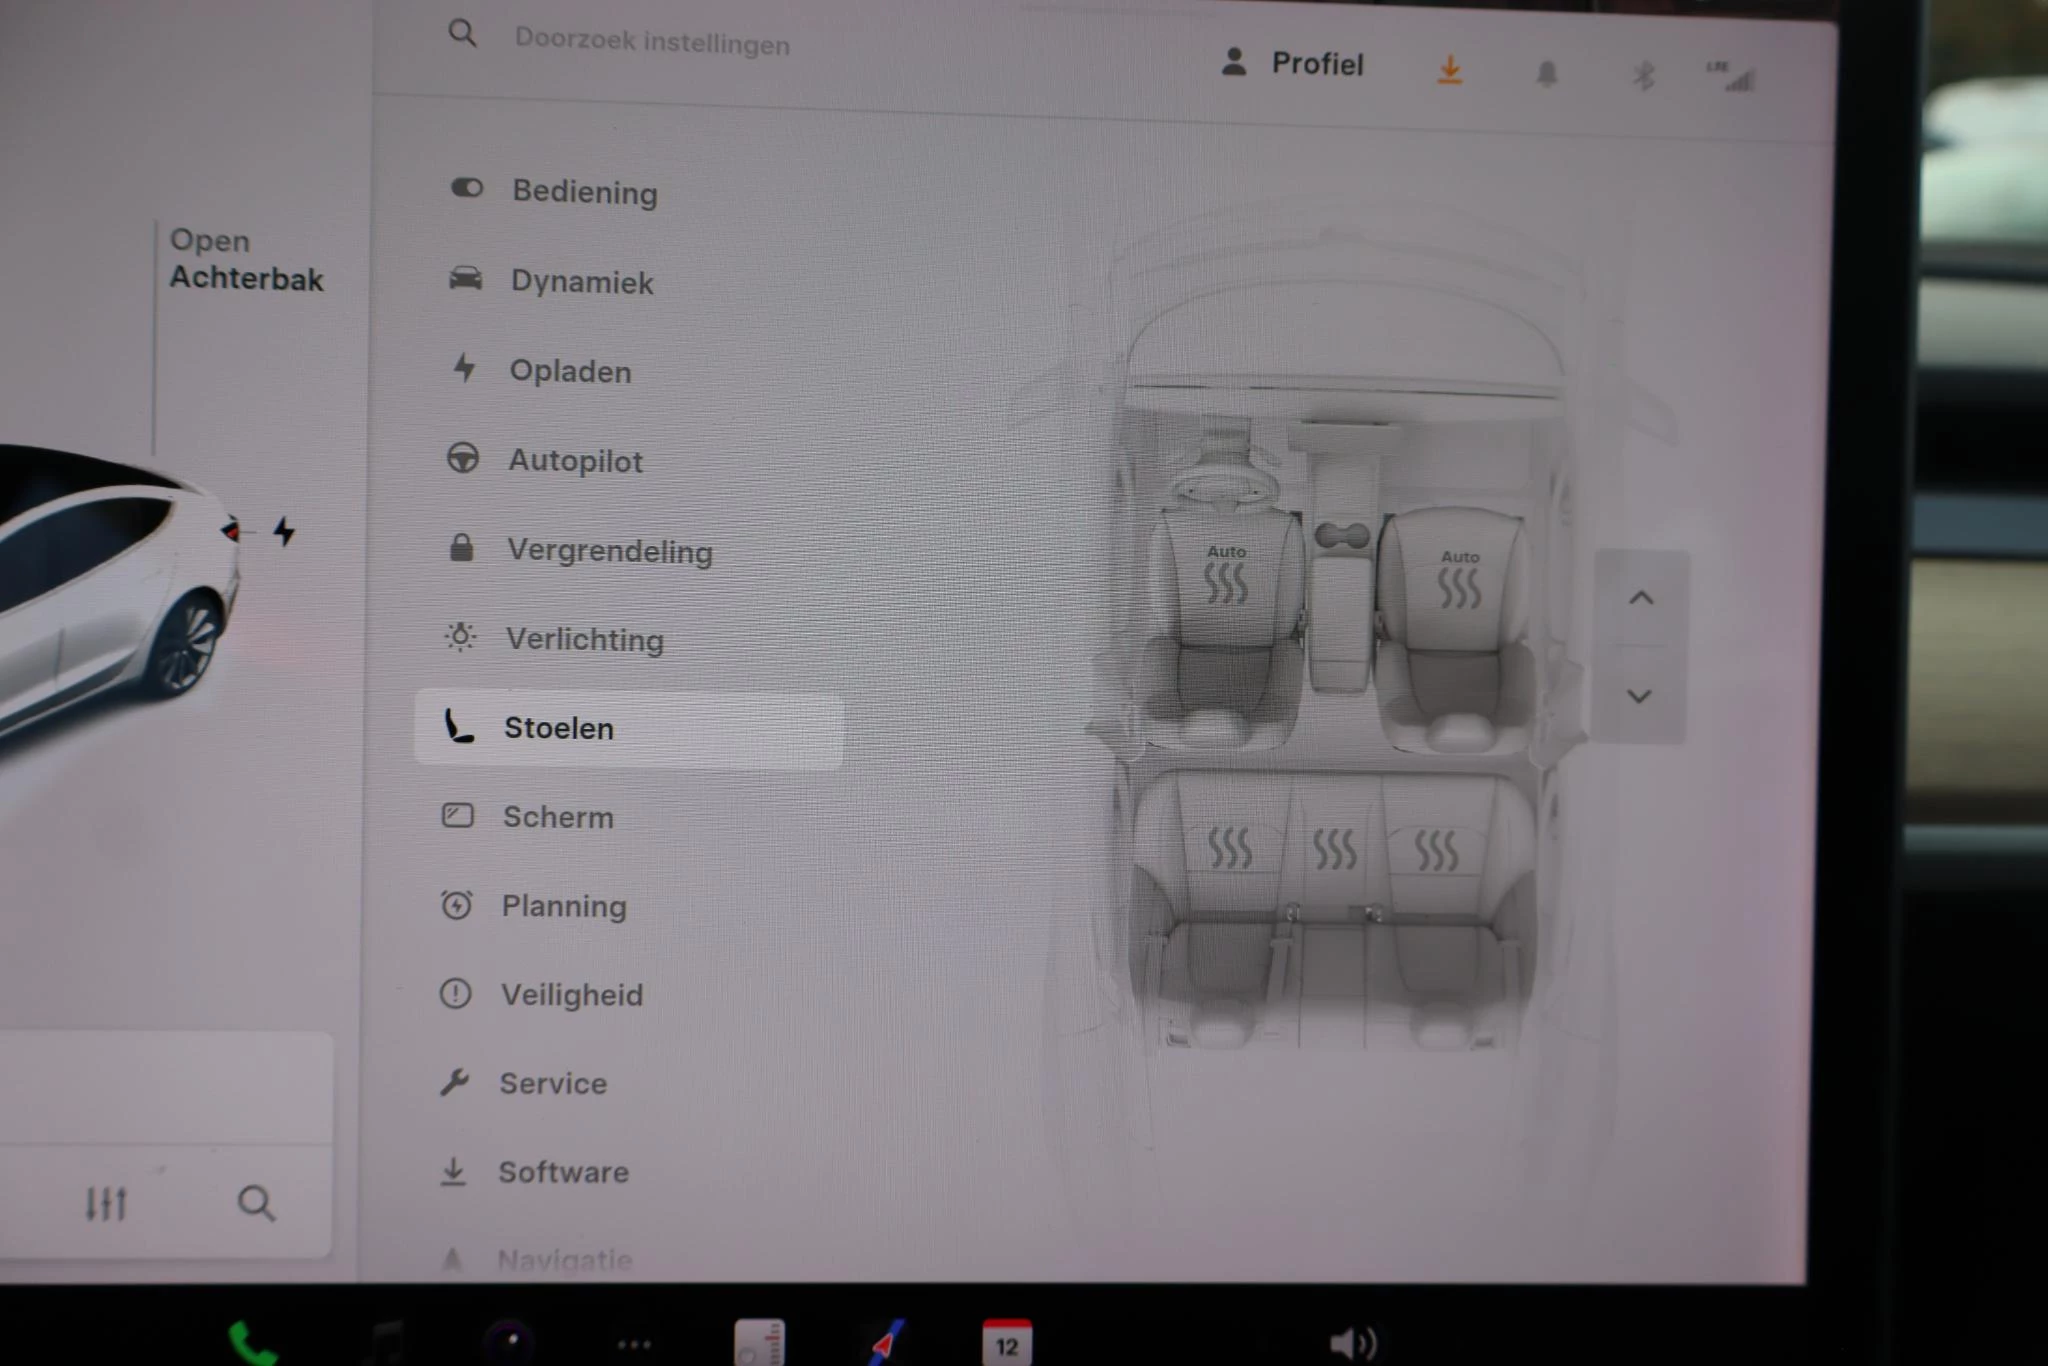Screen dimensions: 2048x1366
Task: Open Bluetooth settings from the status bar
Action: point(1643,75)
